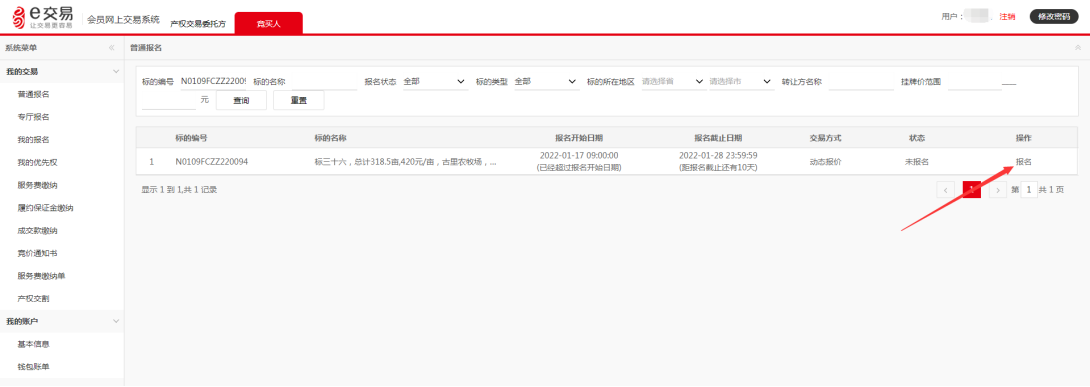Click the 报名开始日期 column header
This screenshot has width=1090, height=387.
coord(579,138)
